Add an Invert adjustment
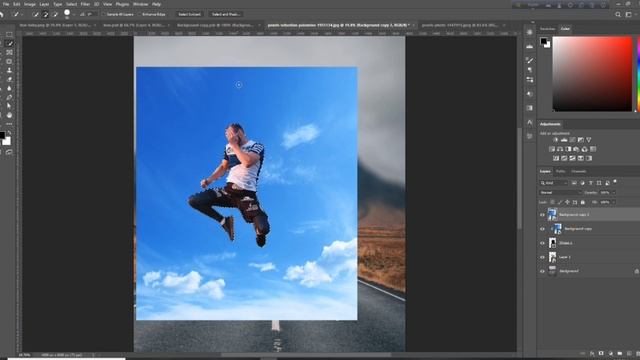 556,158
